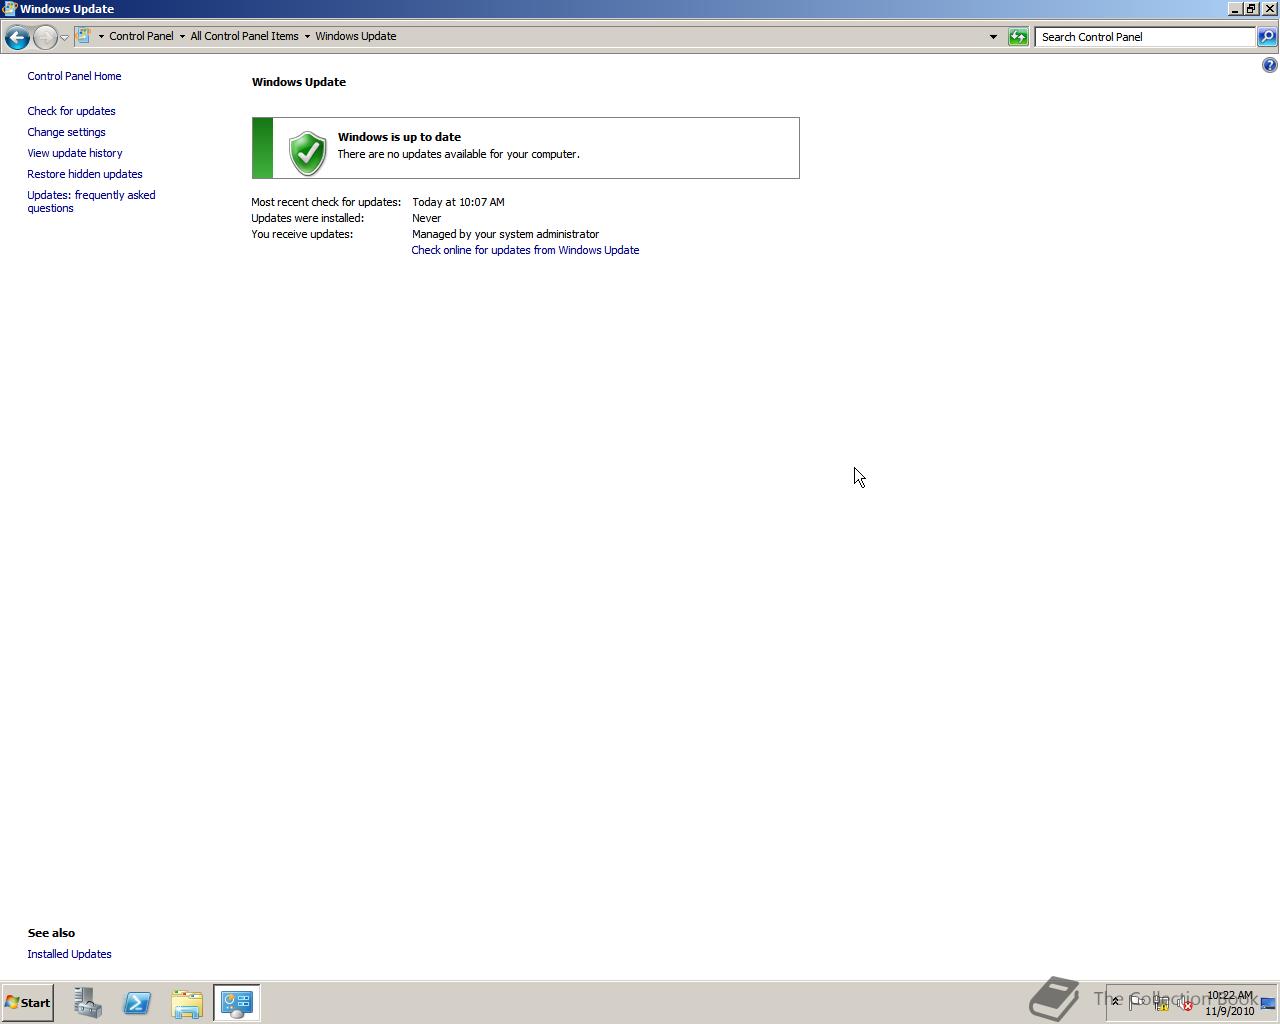The width and height of the screenshot is (1280, 1024).
Task: Open the Action Center flag icon
Action: (x=1136, y=1003)
